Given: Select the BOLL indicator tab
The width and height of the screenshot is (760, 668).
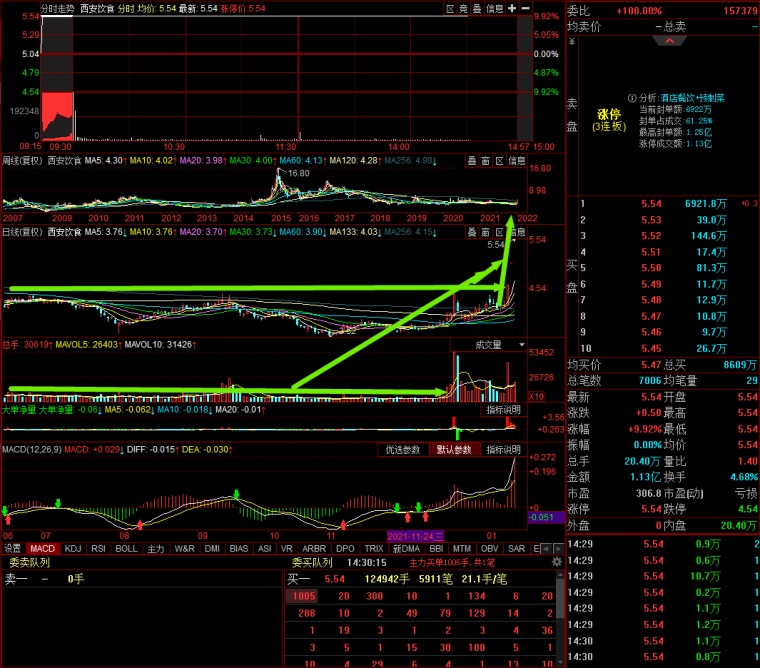Looking at the screenshot, I should 127,548.
